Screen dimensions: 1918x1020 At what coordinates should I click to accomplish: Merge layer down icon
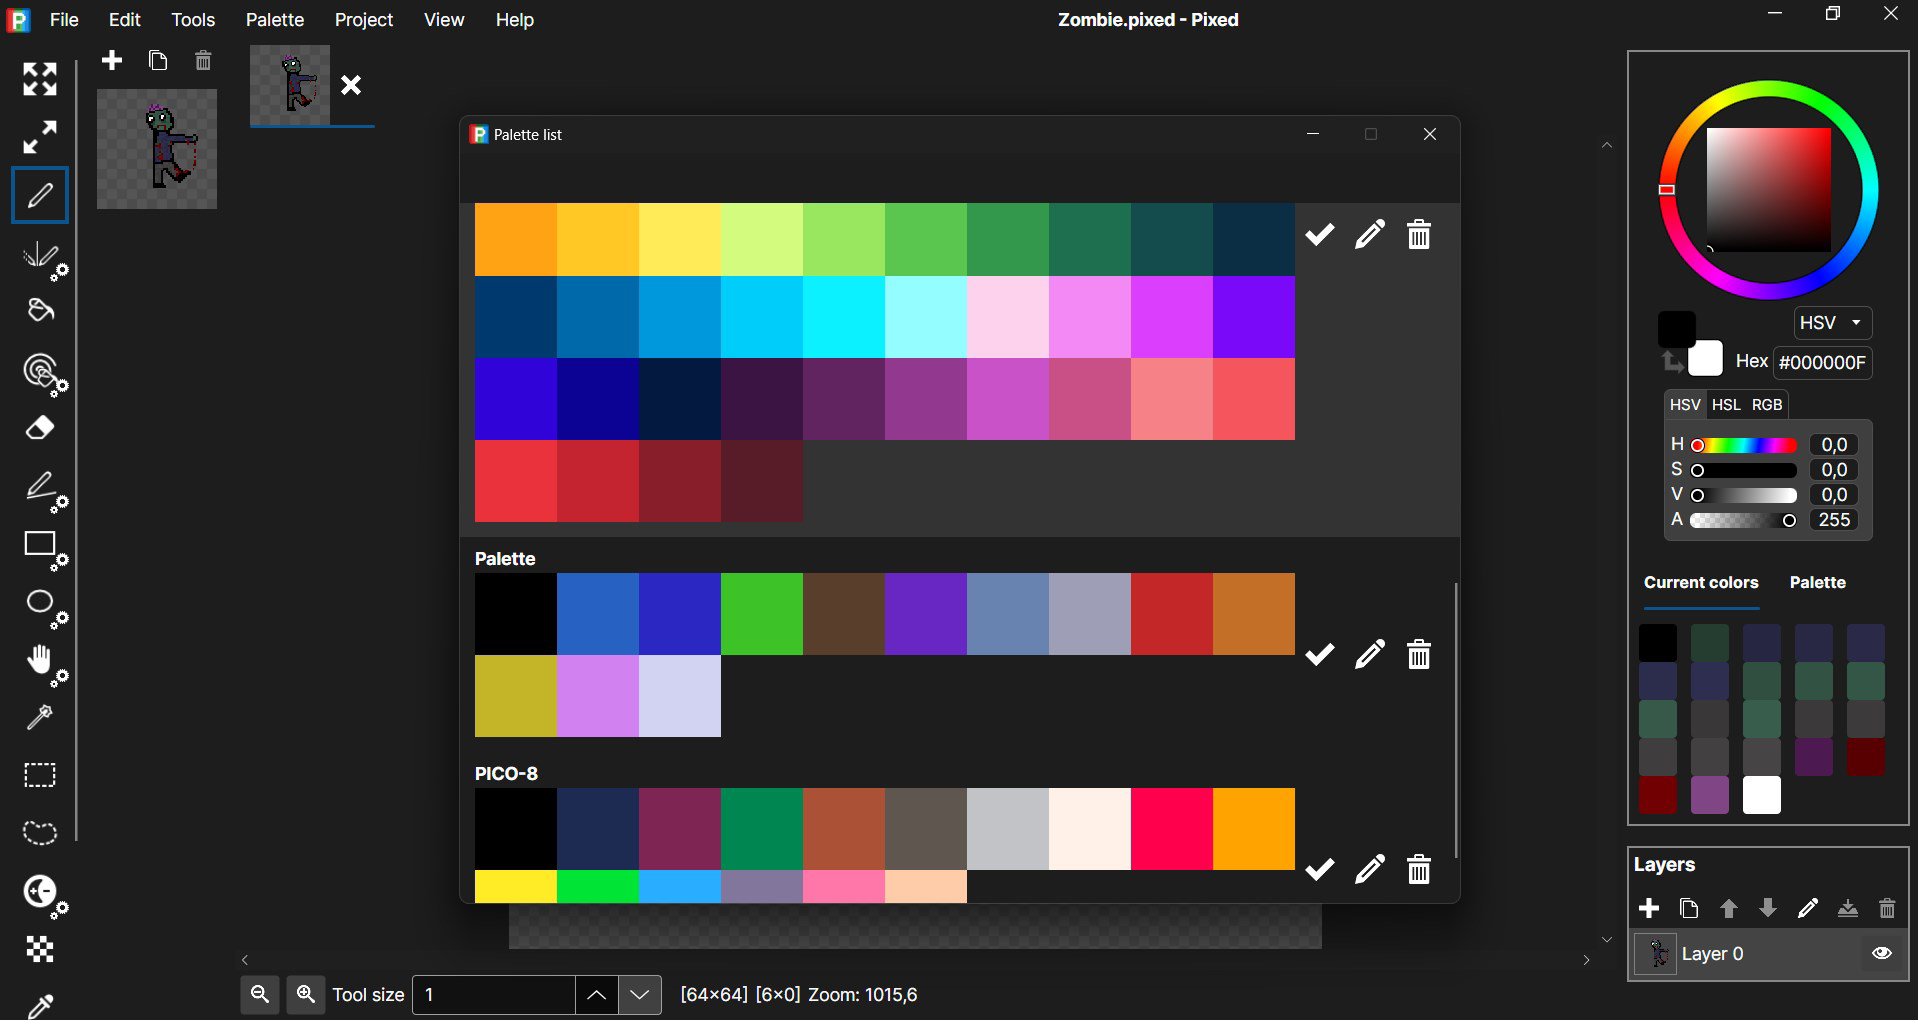[1848, 908]
